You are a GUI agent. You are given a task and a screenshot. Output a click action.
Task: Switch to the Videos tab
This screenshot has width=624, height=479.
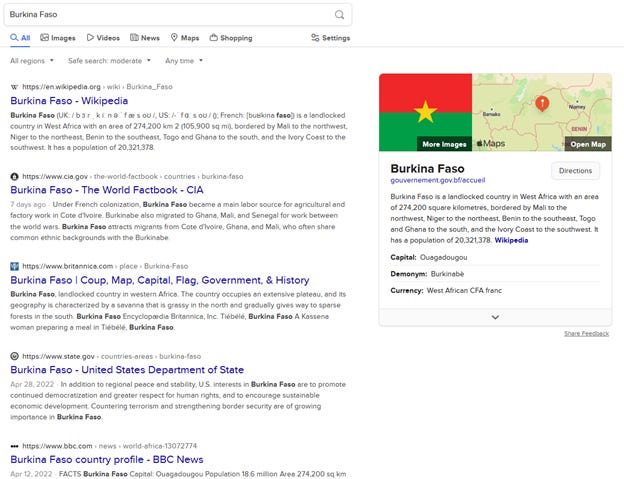103,38
